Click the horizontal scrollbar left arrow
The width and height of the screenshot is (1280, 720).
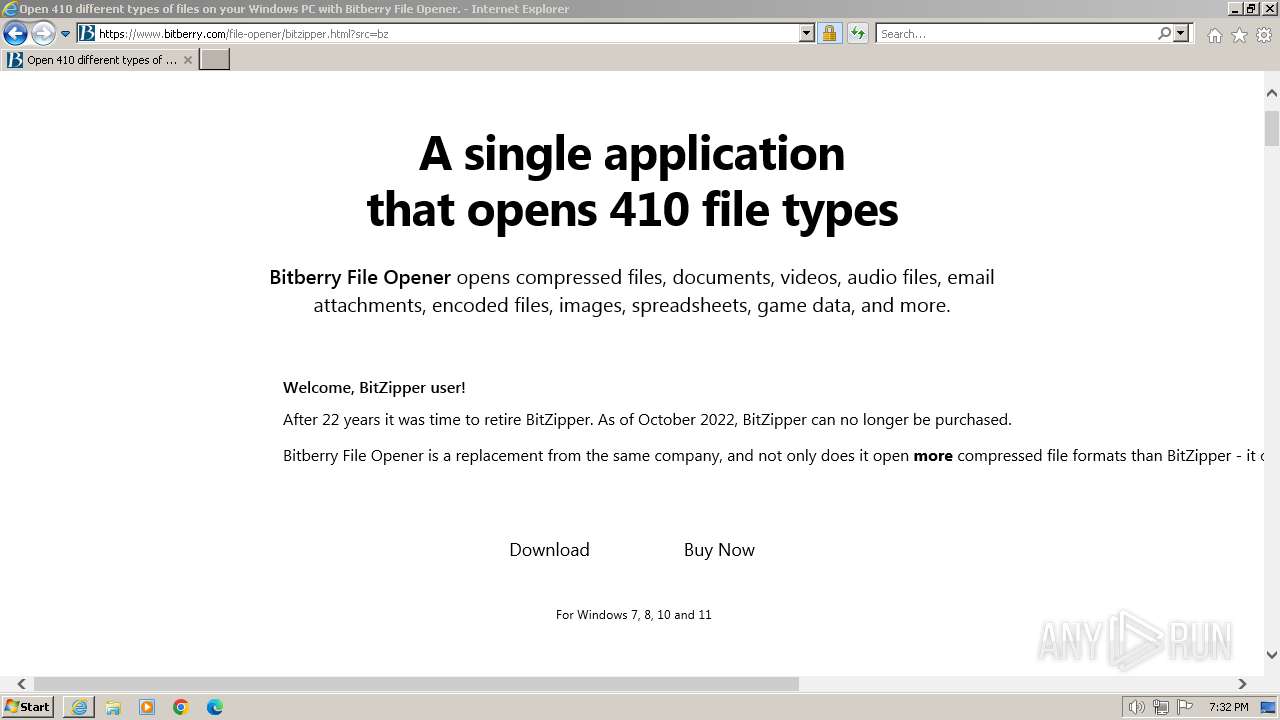pyautogui.click(x=21, y=684)
